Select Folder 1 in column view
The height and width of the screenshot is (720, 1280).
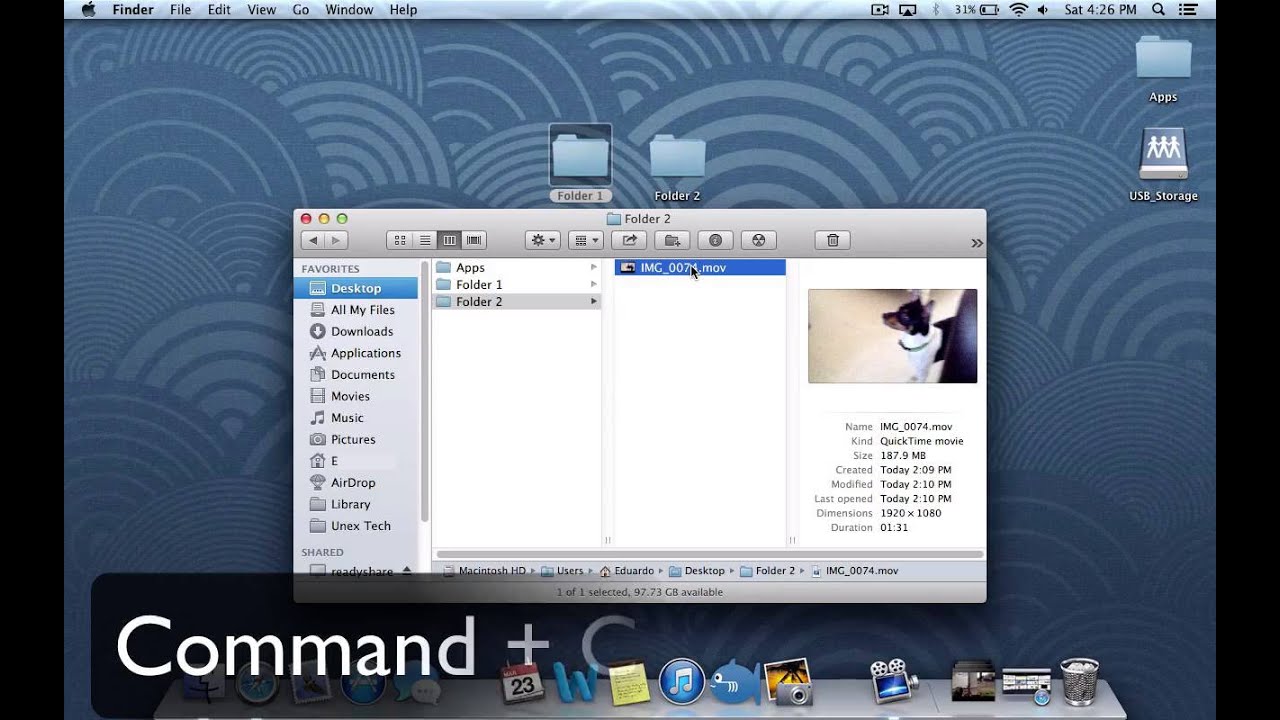tap(516, 284)
